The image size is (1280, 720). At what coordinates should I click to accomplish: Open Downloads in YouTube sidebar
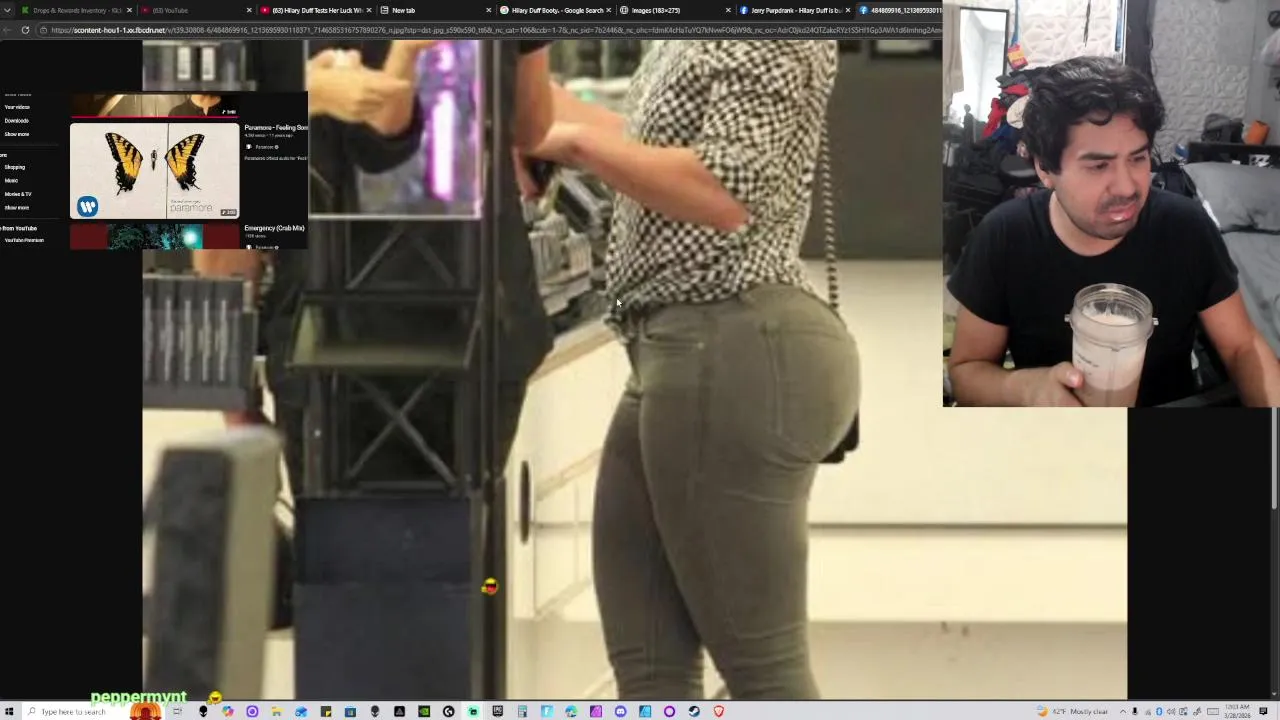tap(16, 120)
